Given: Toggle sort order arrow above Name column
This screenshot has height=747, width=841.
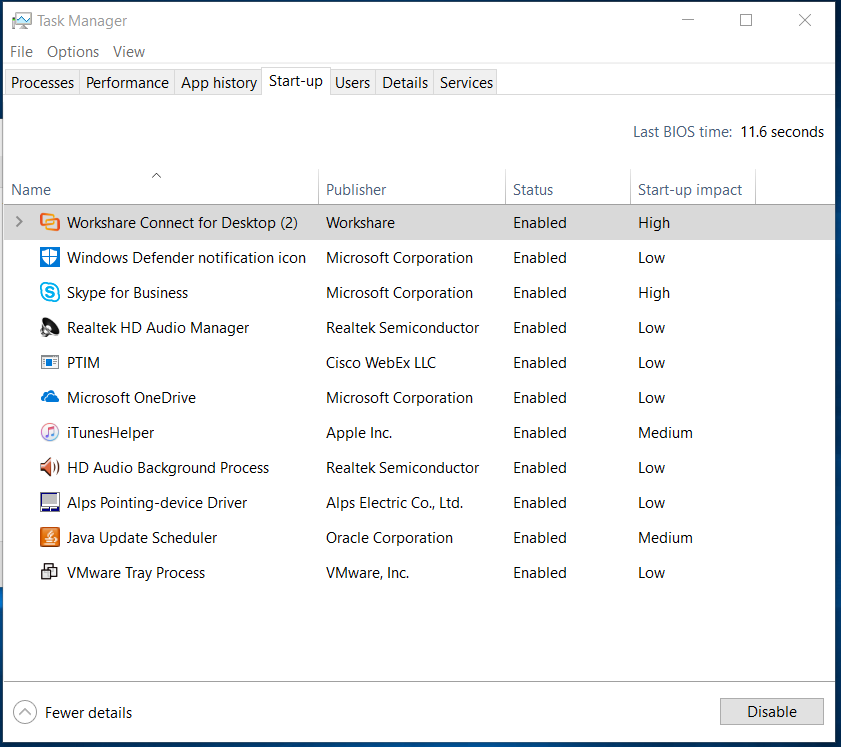Looking at the screenshot, I should tap(157, 176).
